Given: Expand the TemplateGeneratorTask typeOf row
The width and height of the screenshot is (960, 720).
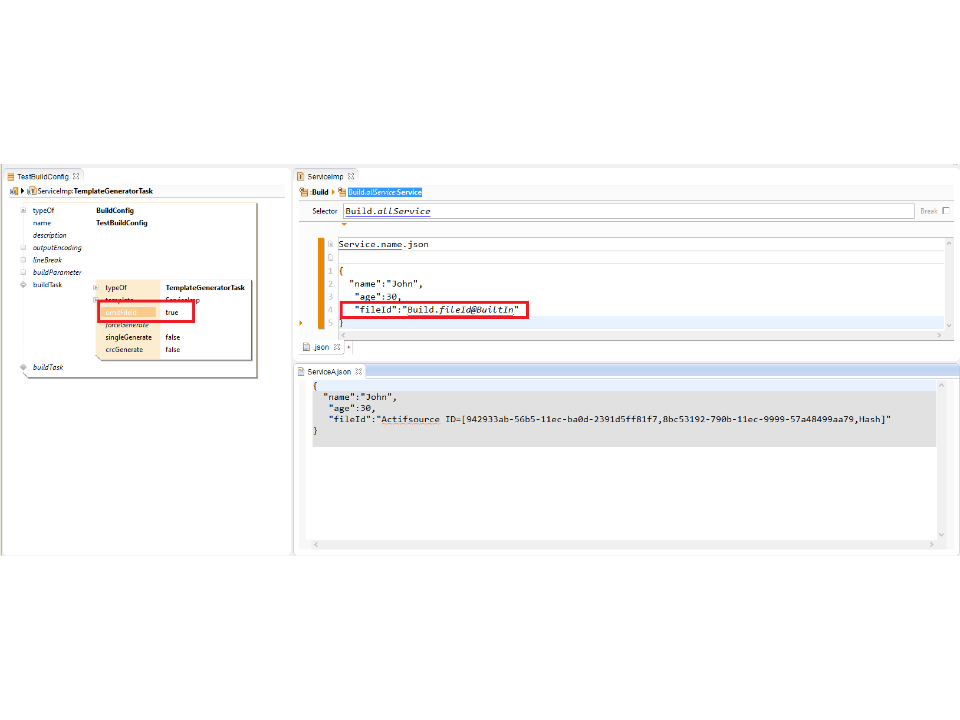Looking at the screenshot, I should (96, 288).
